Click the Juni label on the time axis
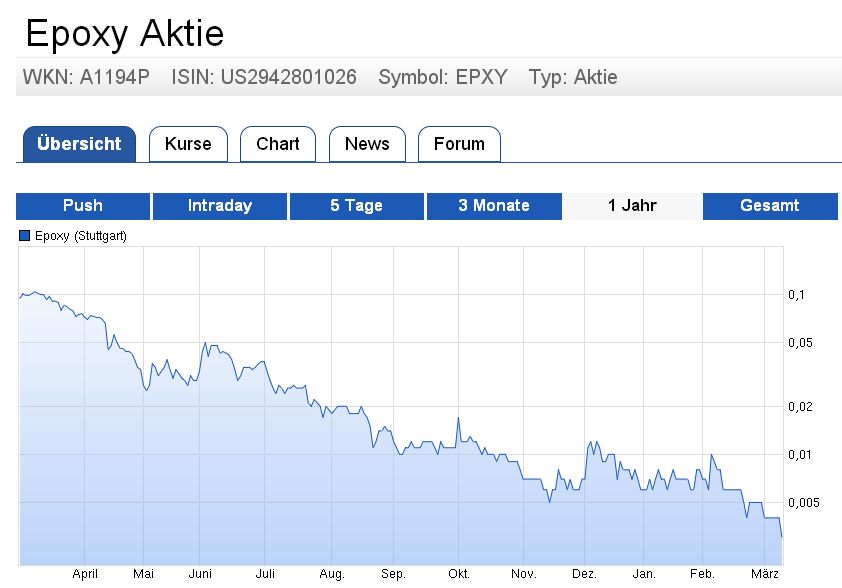The width and height of the screenshot is (842, 588). tap(200, 574)
